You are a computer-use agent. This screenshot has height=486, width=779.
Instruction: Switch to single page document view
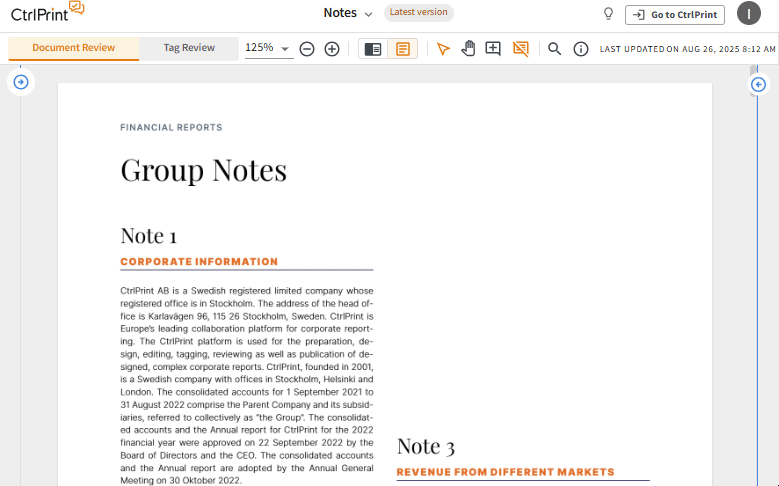[403, 49]
